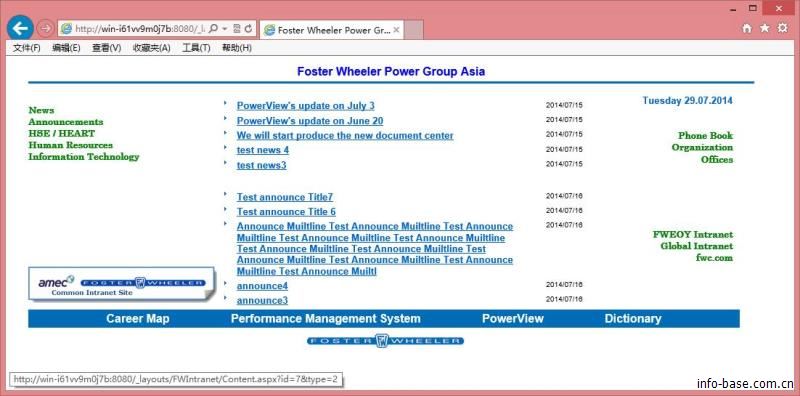Go to Human Resources section
The image size is (800, 396).
pos(70,145)
